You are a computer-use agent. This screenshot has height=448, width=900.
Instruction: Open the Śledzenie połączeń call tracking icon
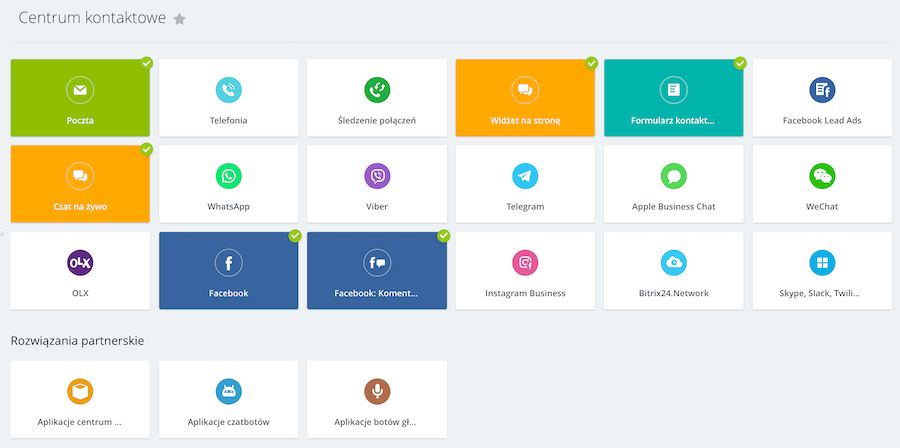point(377,90)
